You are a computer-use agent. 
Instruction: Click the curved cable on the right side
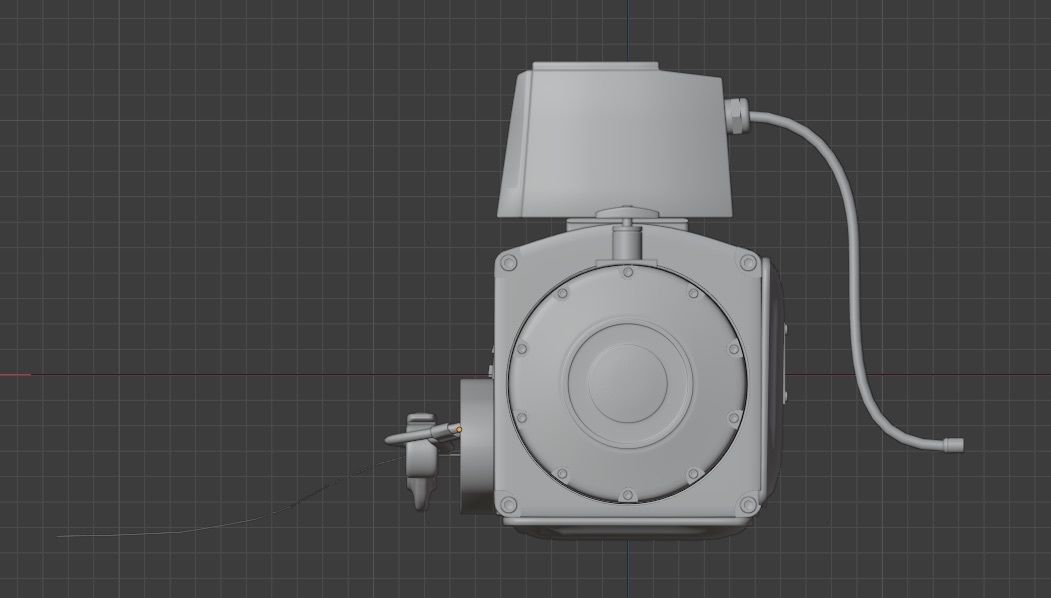(851, 268)
